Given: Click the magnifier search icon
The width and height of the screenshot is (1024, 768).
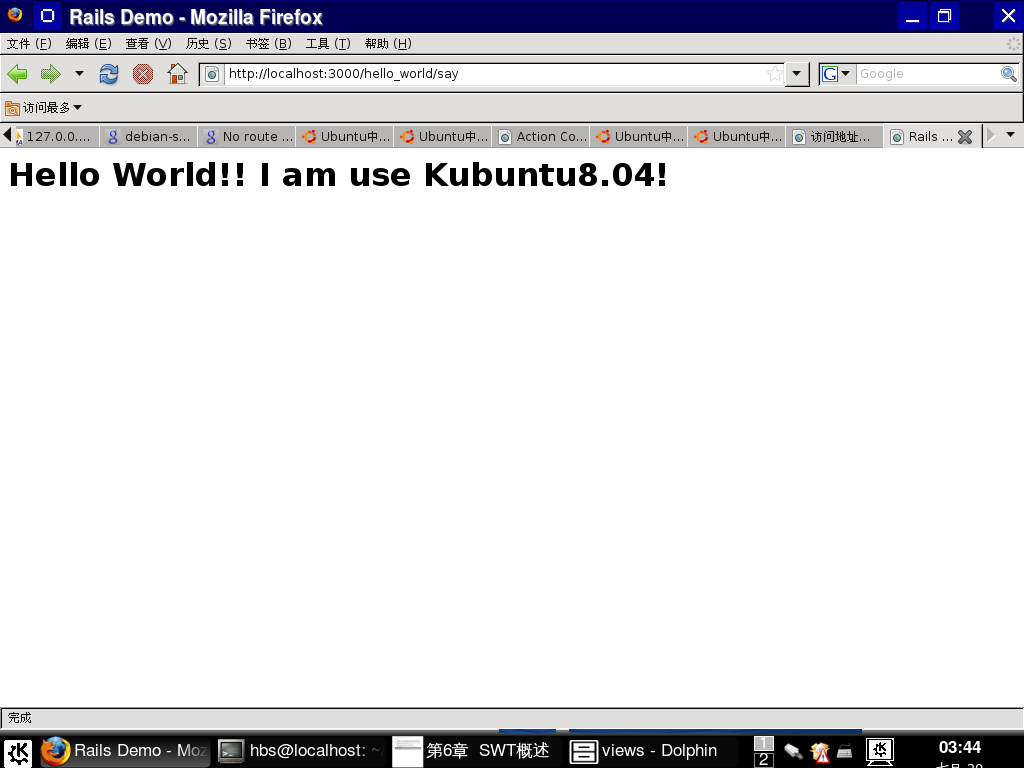Looking at the screenshot, I should point(1008,74).
